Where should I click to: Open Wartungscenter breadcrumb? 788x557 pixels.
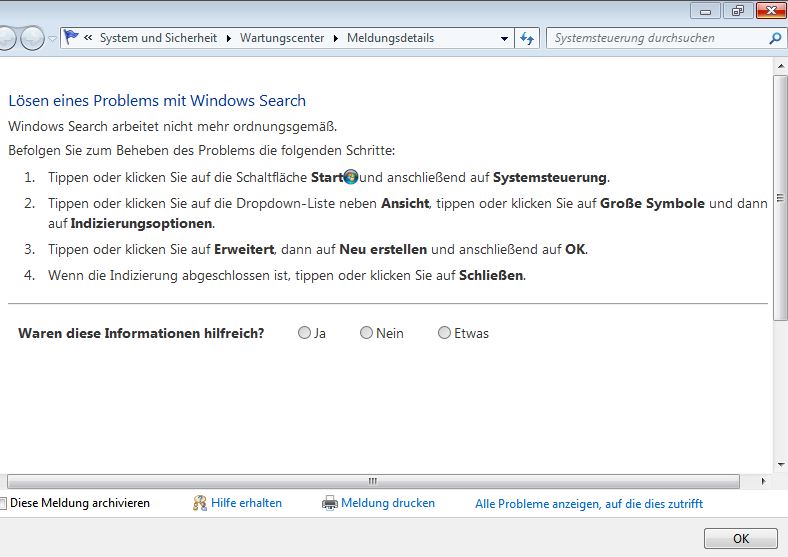point(282,38)
